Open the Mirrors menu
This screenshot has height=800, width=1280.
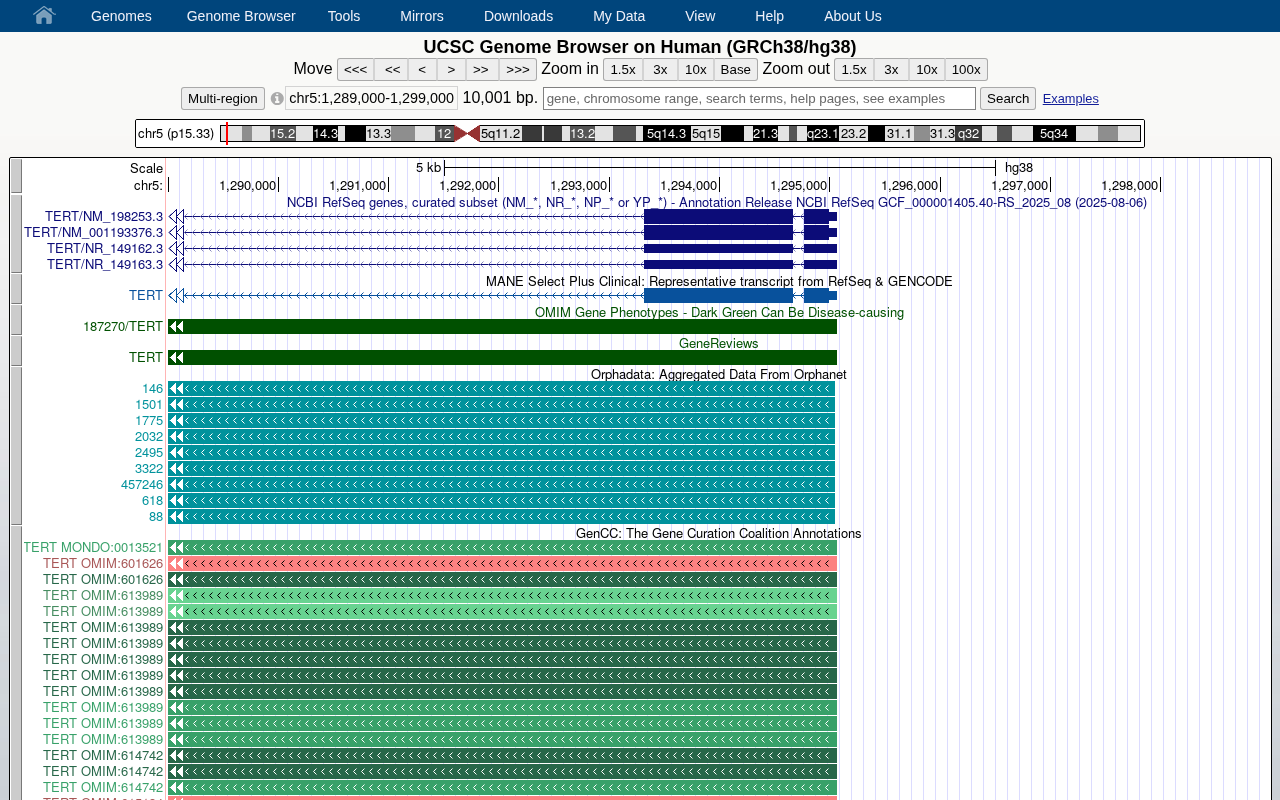click(x=422, y=16)
